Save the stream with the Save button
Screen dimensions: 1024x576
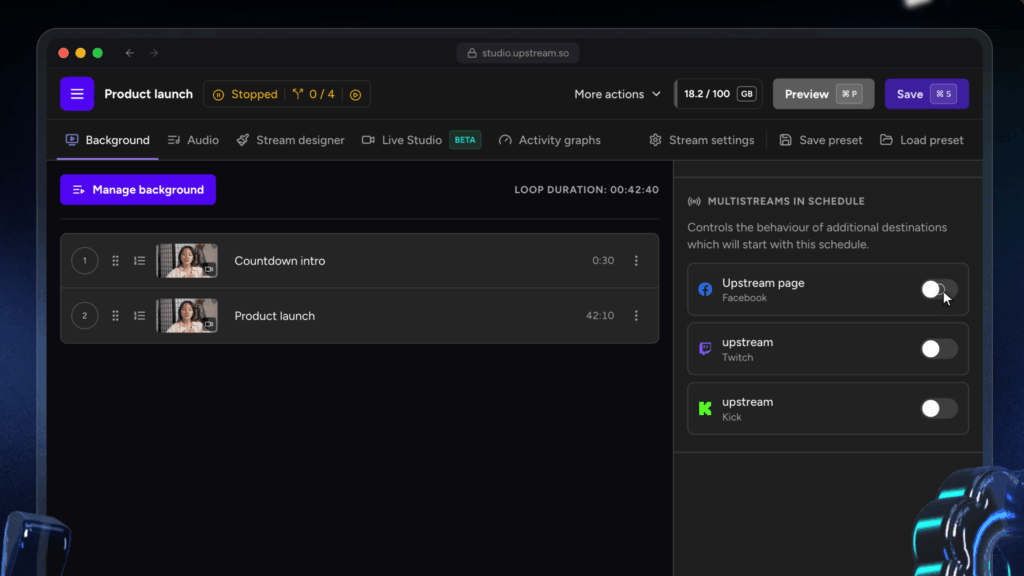(x=927, y=94)
